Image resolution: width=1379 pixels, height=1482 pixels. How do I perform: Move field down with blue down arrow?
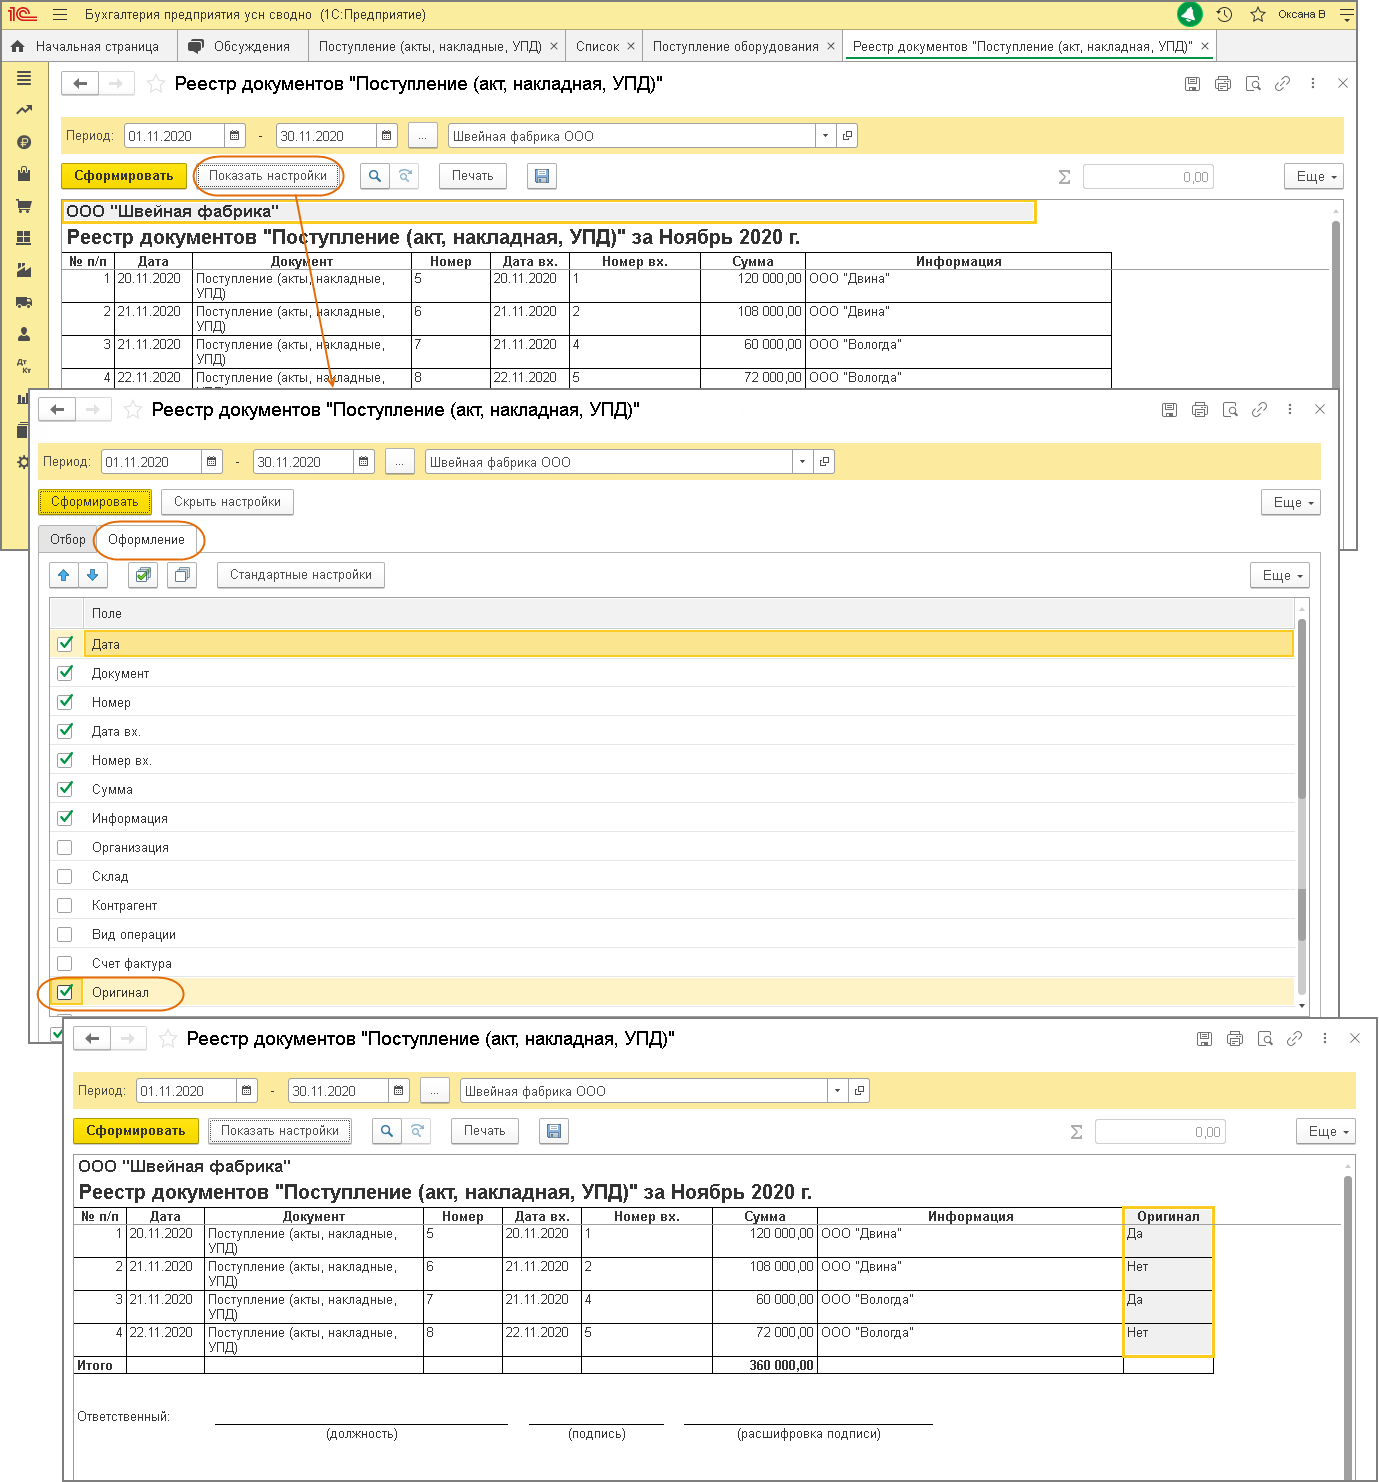92,575
